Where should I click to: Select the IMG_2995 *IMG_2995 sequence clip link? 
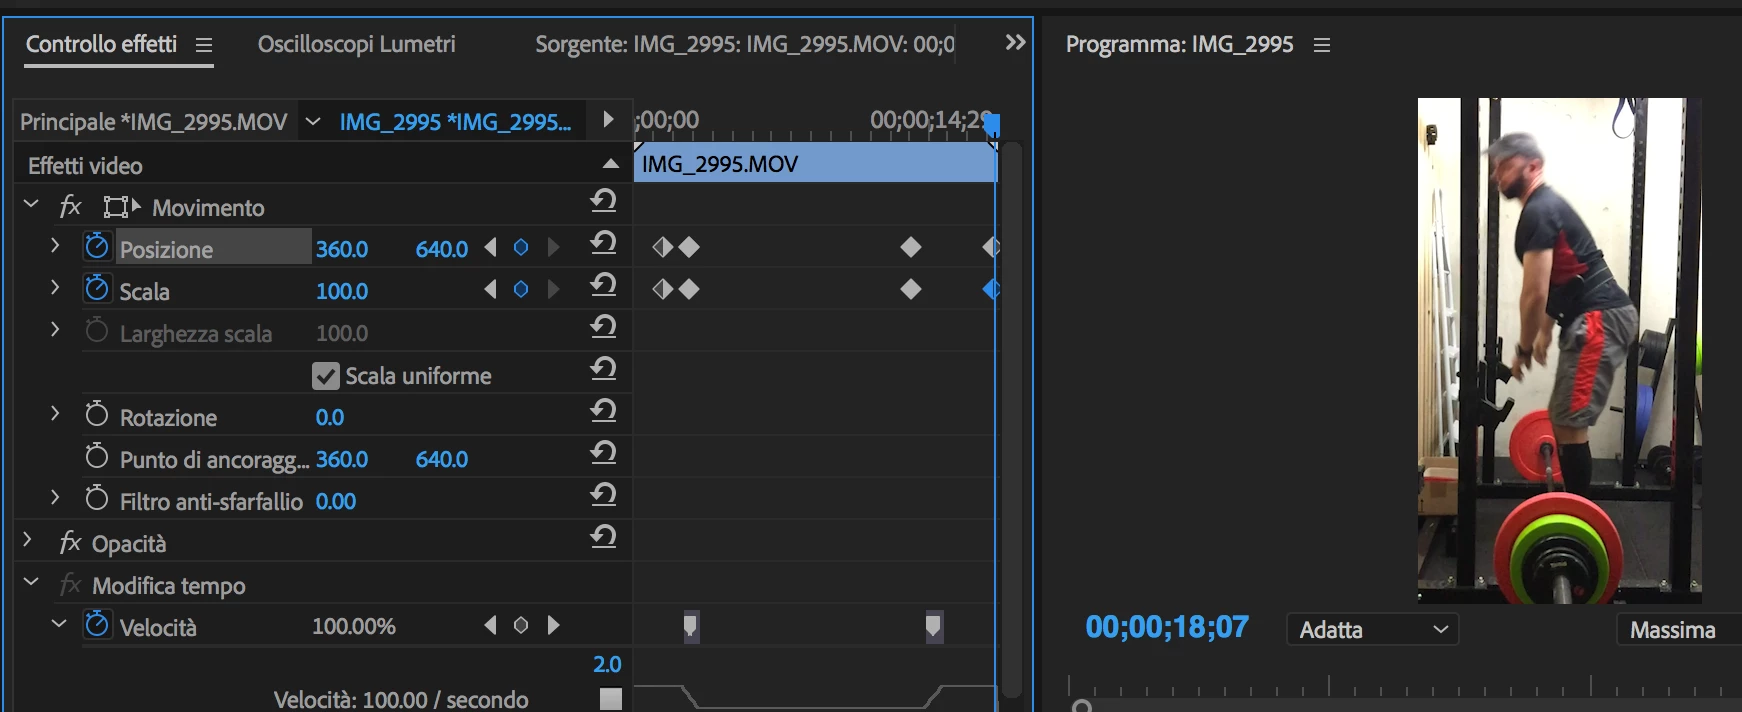455,122
